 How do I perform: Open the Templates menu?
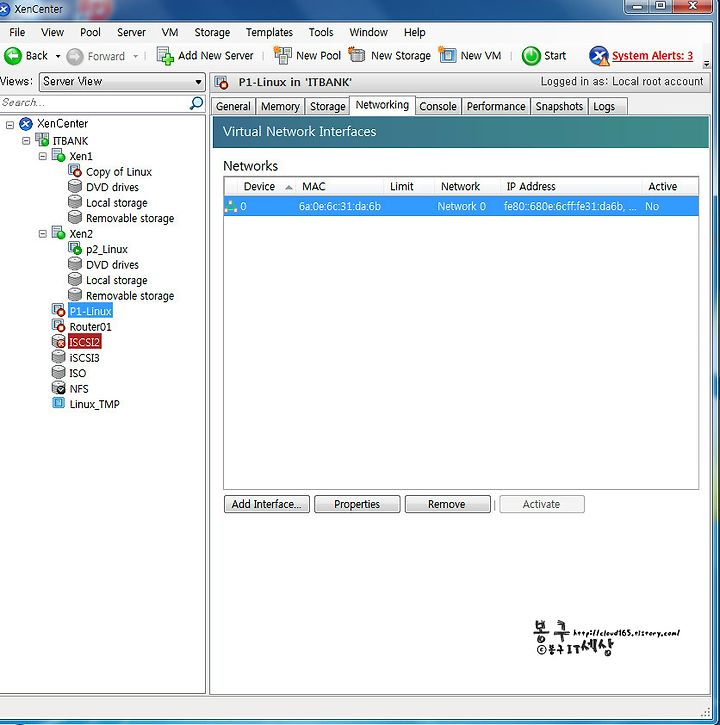pos(269,32)
